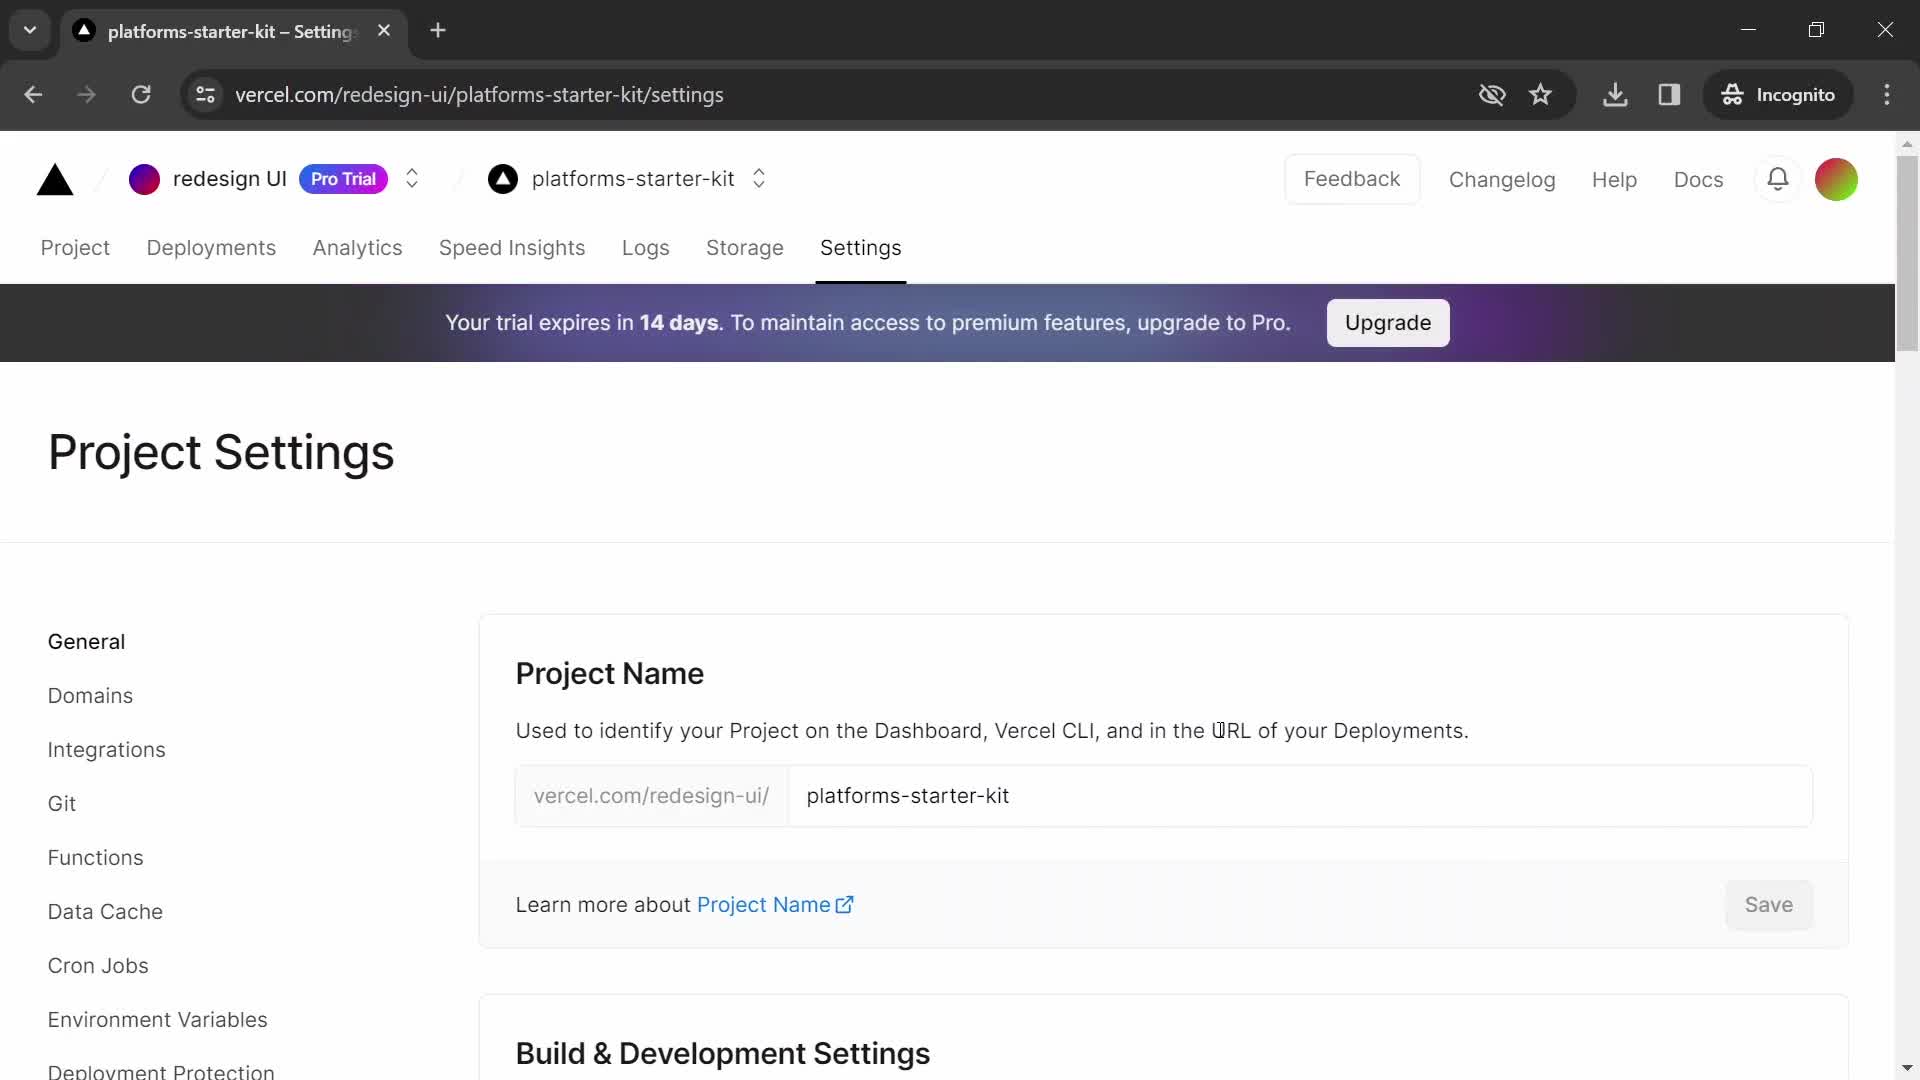1920x1080 pixels.
Task: Click the vercel.com/redesign-ui/ prefix label
Action: 651,796
